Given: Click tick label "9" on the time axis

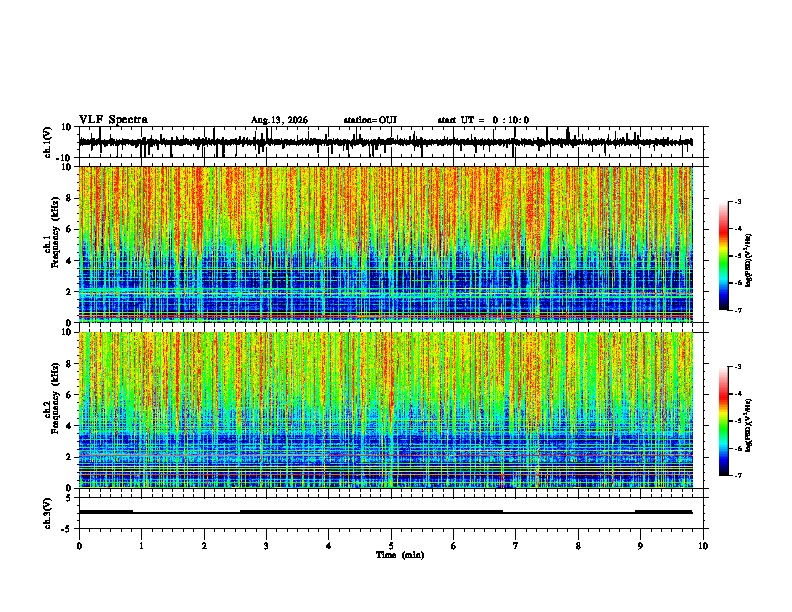Looking at the screenshot, I should click(640, 546).
